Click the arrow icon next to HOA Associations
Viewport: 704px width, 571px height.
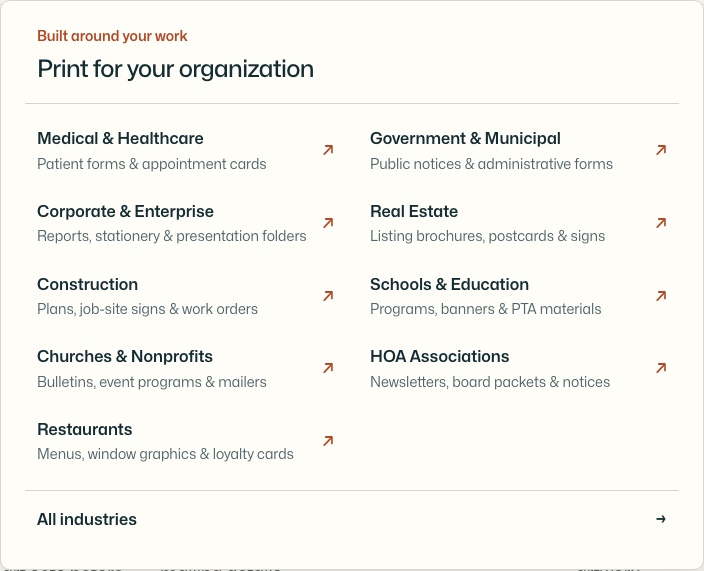[x=661, y=368]
